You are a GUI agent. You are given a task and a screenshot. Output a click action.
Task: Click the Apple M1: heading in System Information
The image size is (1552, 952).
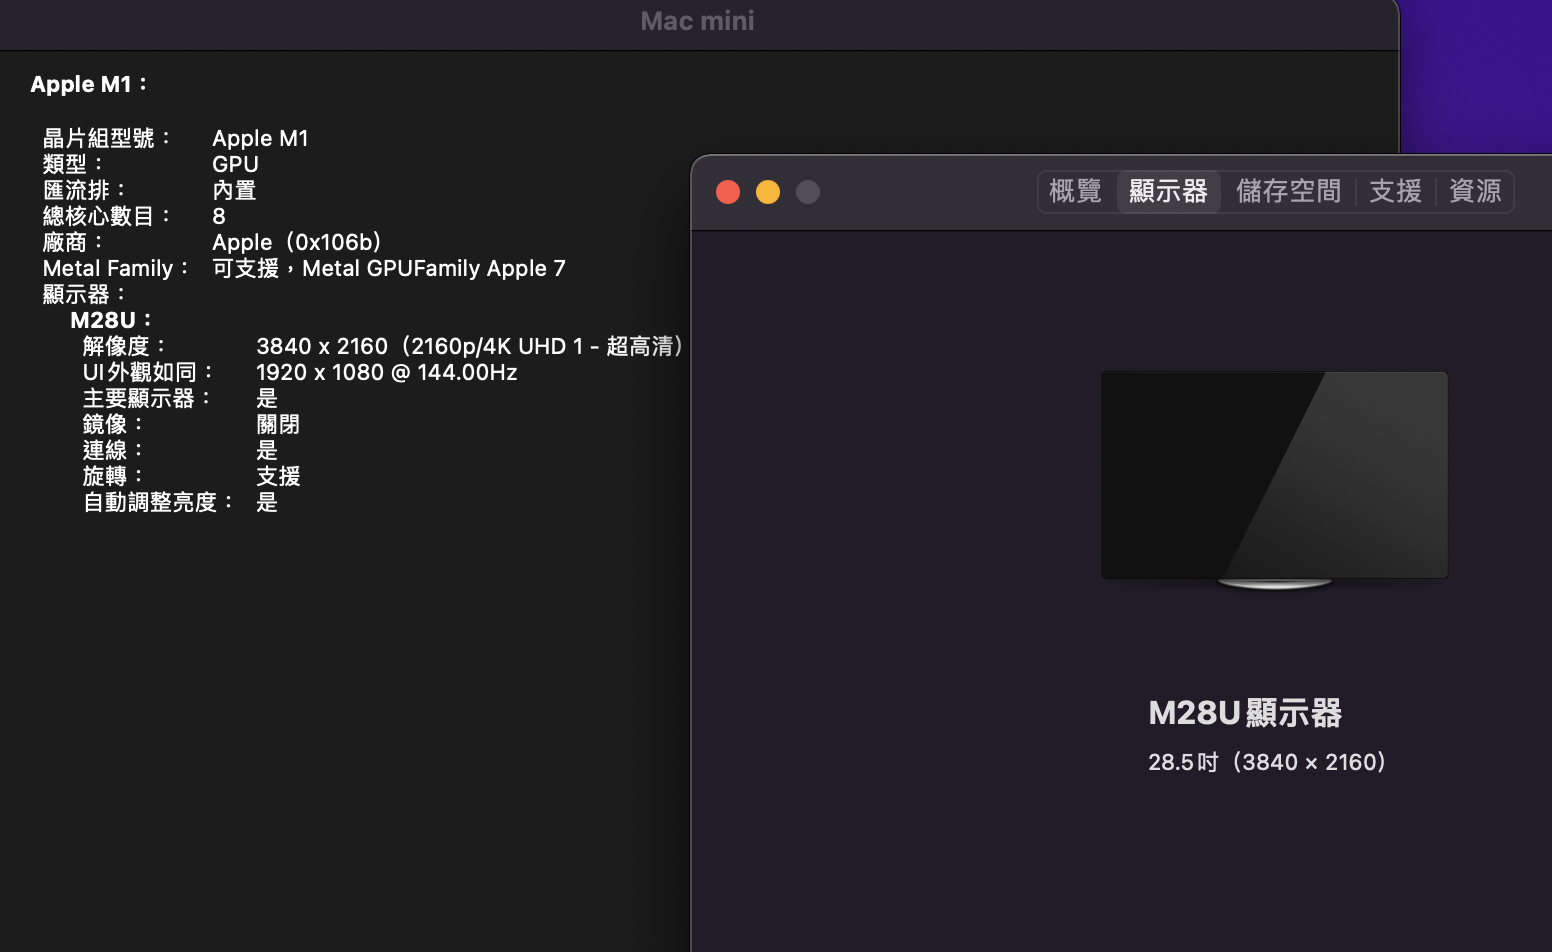89,84
